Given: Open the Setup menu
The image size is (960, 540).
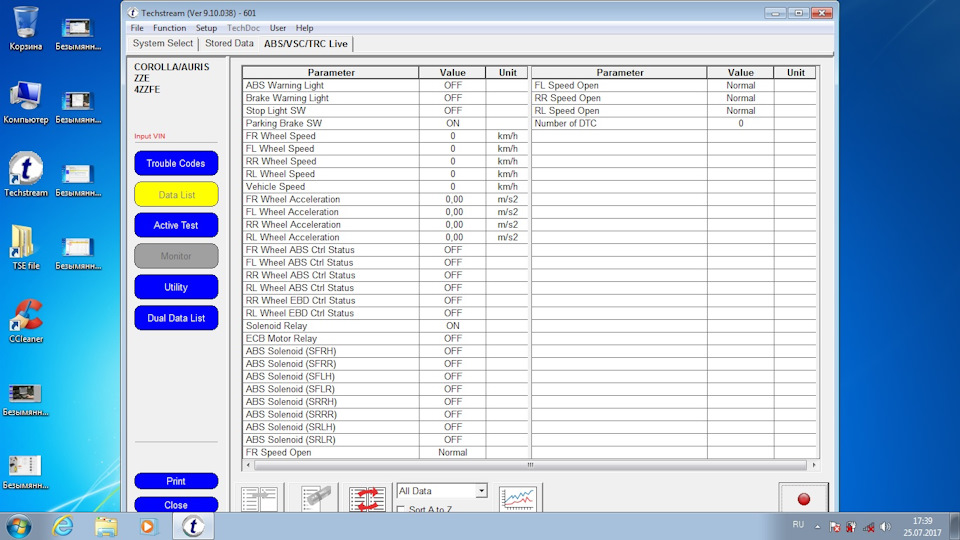Looking at the screenshot, I should (206, 28).
